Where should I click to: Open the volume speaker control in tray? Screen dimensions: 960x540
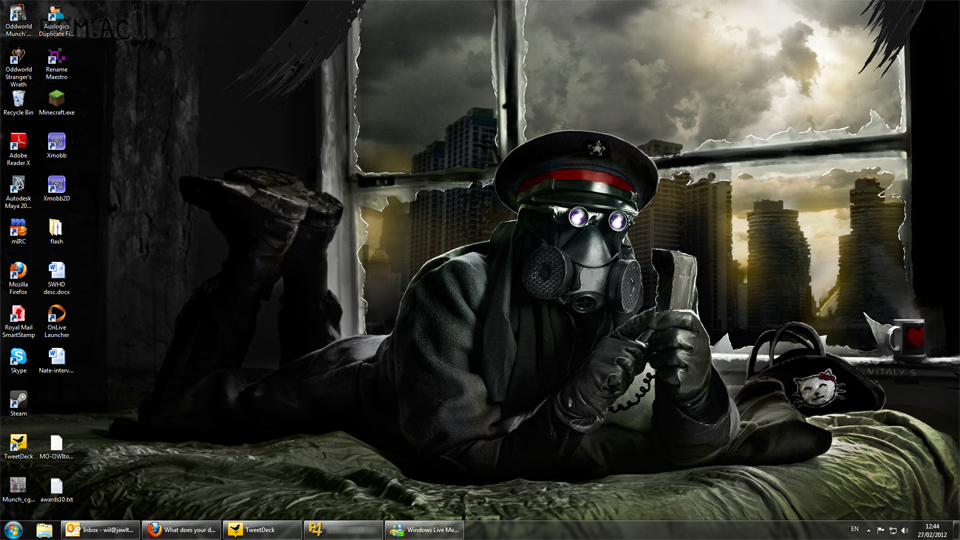point(905,530)
